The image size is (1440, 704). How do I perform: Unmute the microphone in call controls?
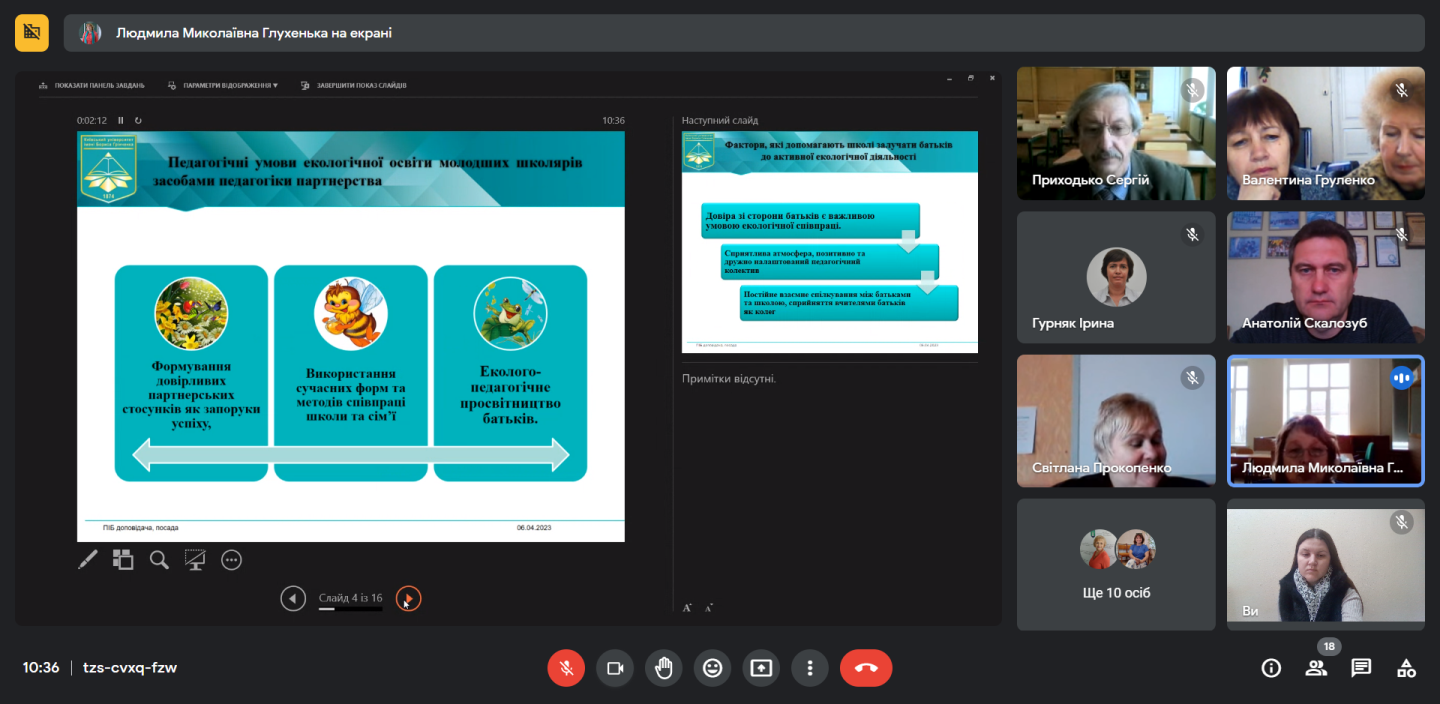(566, 668)
